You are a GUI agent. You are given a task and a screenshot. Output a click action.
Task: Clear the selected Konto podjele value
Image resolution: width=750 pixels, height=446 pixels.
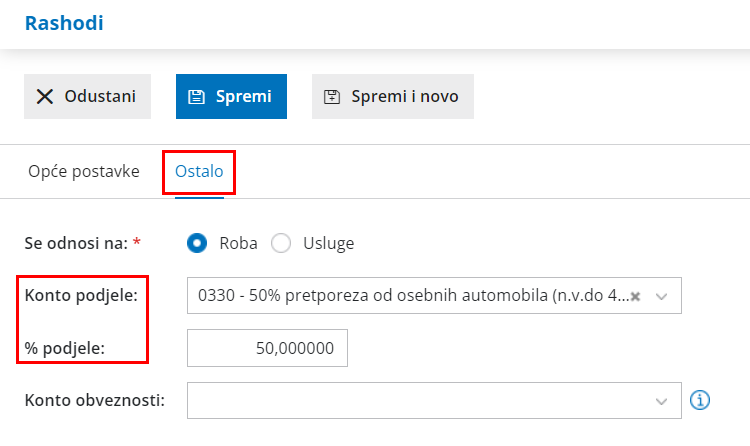tap(635, 296)
